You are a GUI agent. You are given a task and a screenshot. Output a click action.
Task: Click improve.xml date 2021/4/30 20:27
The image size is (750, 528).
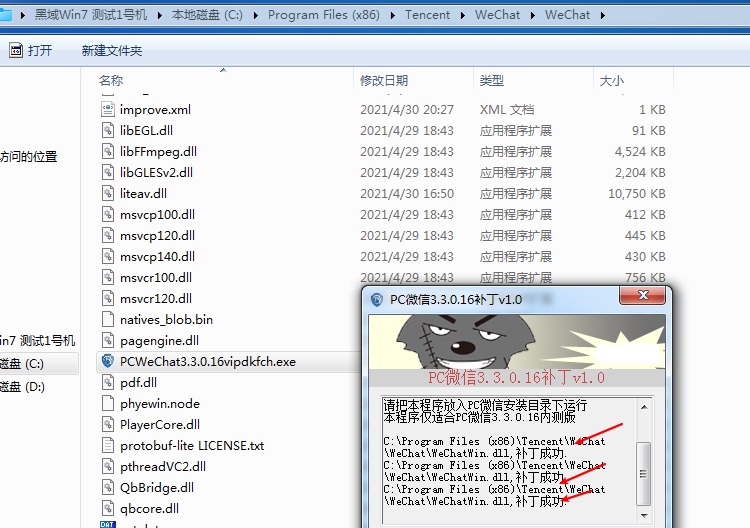[407, 110]
